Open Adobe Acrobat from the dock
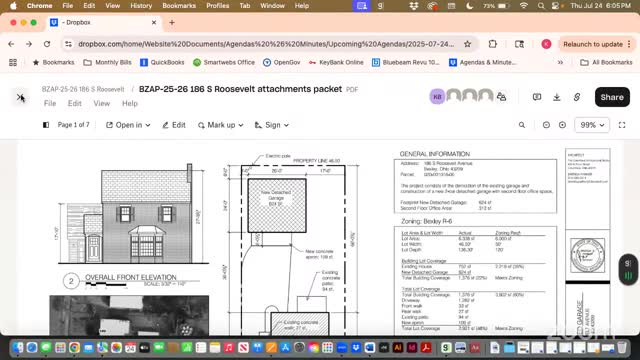 point(426,347)
